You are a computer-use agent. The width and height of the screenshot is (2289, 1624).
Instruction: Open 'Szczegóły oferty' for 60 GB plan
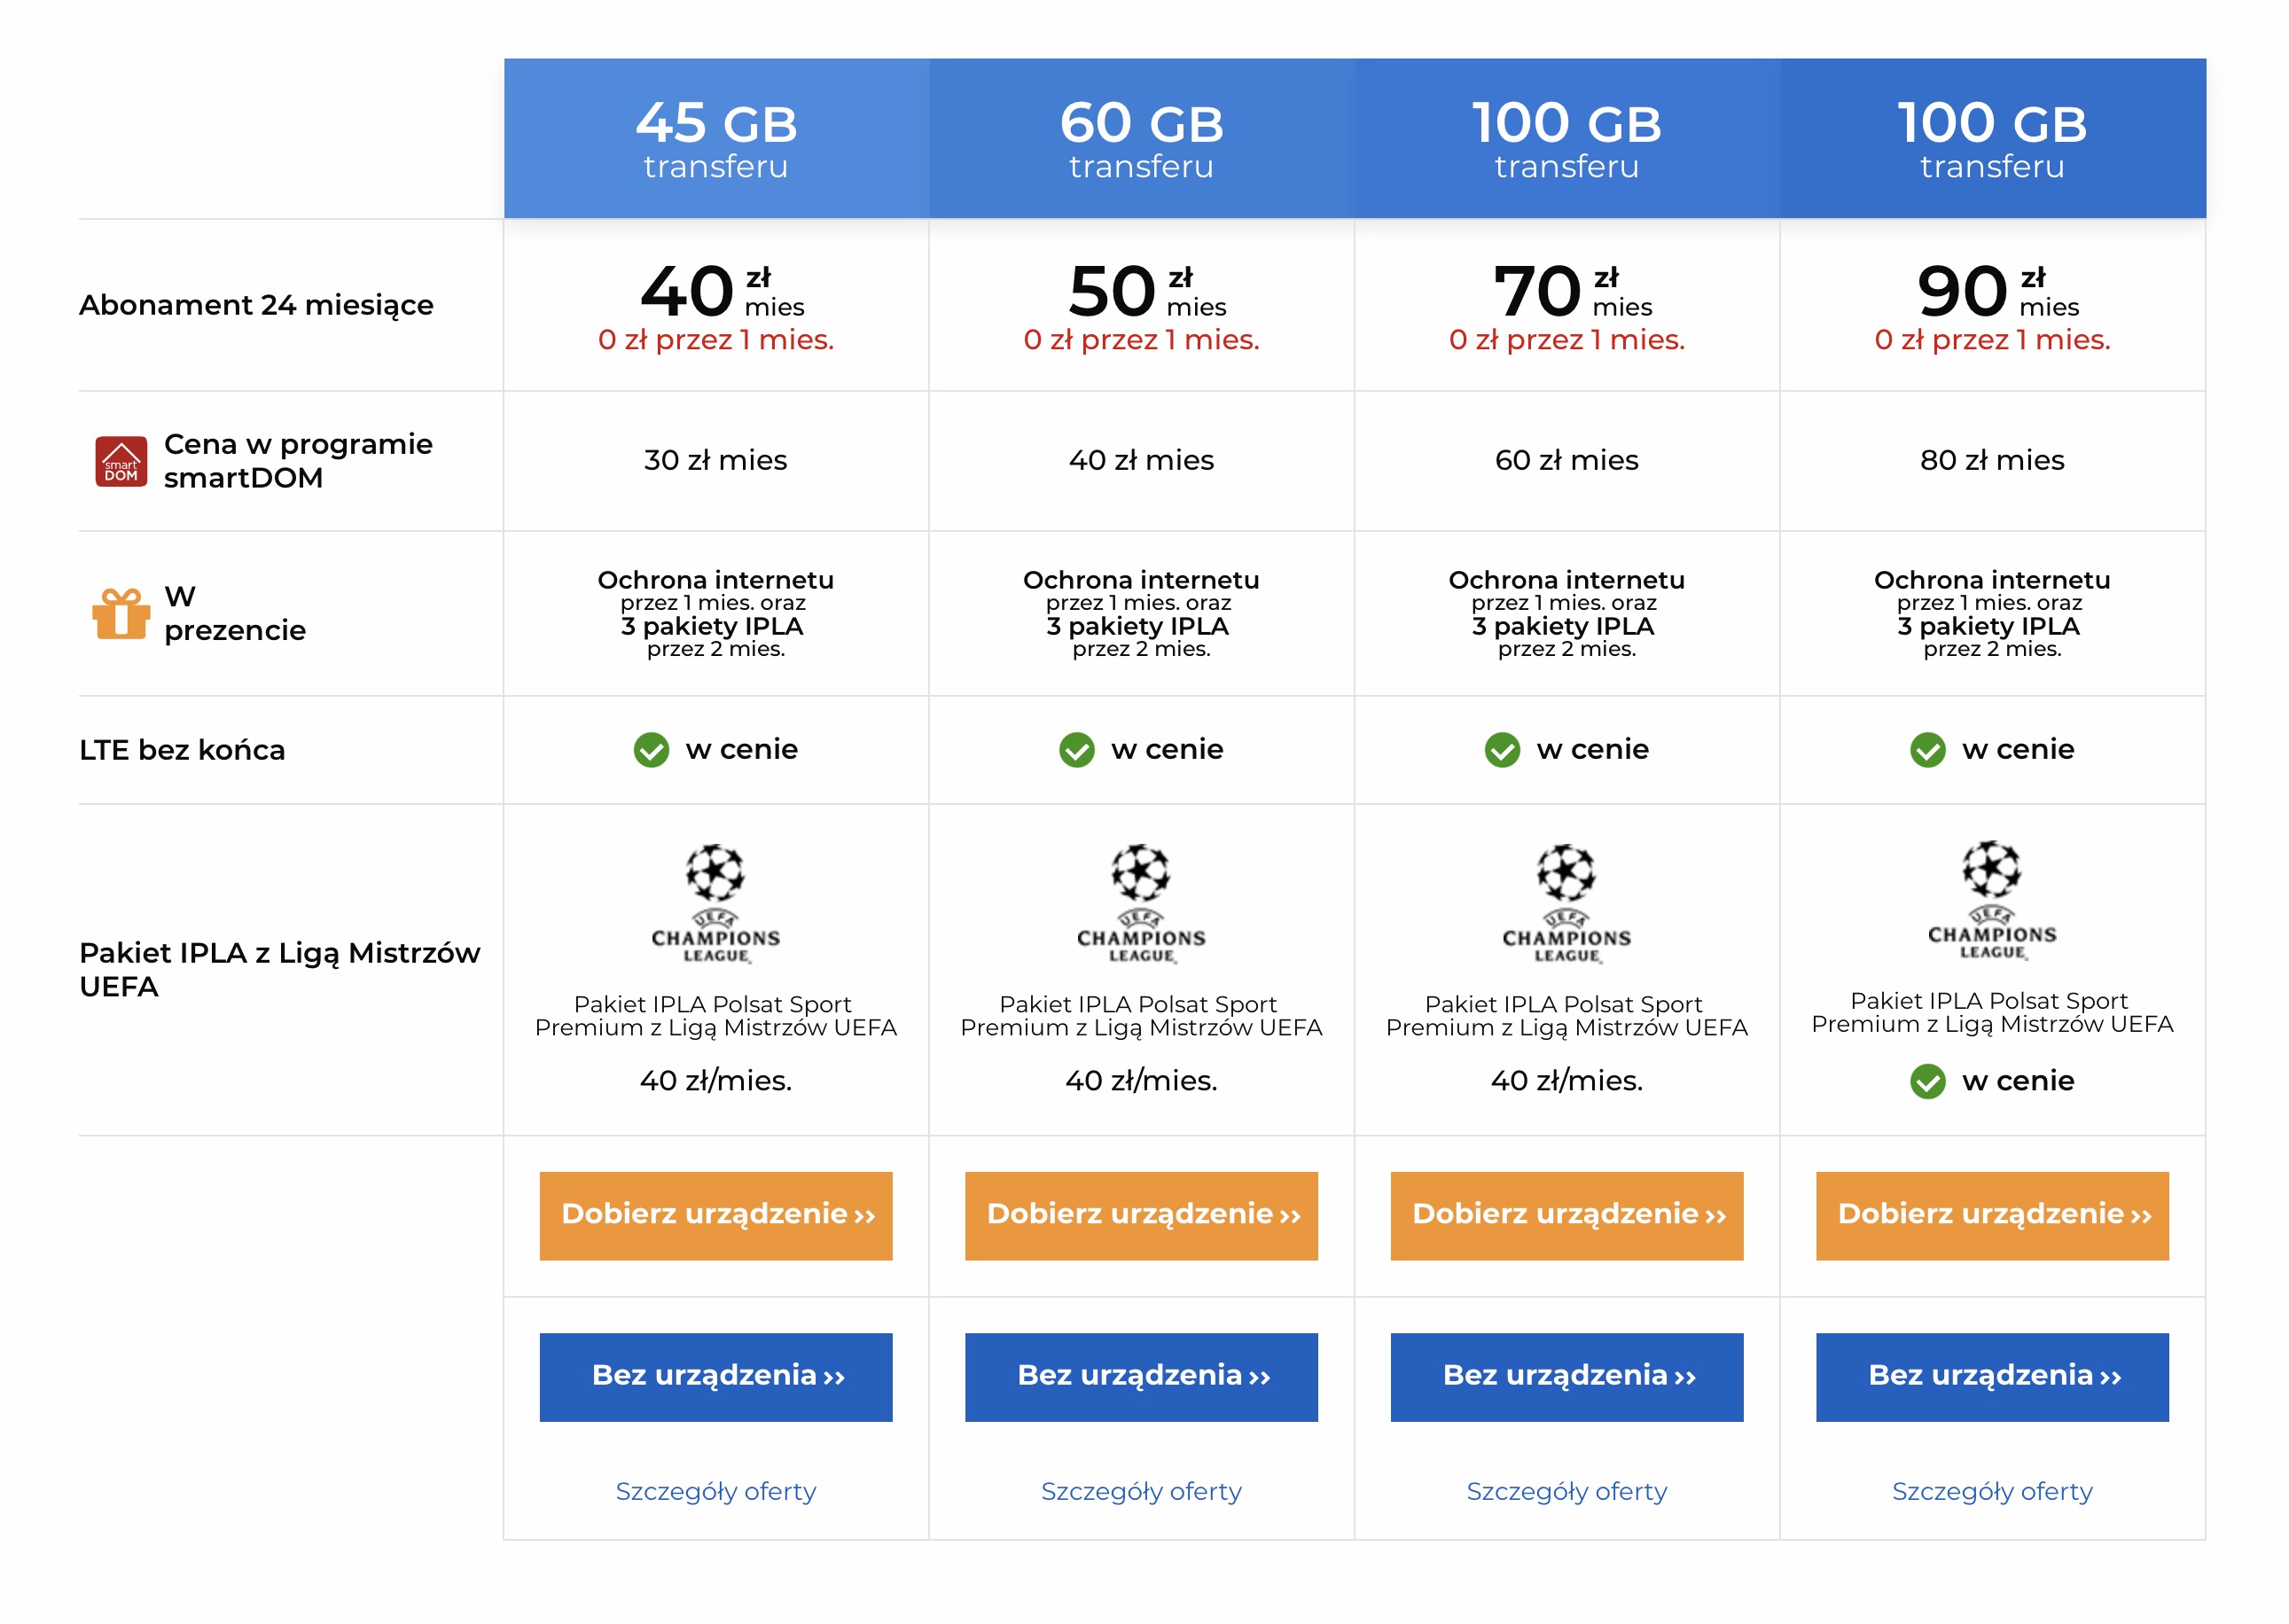click(x=1141, y=1491)
